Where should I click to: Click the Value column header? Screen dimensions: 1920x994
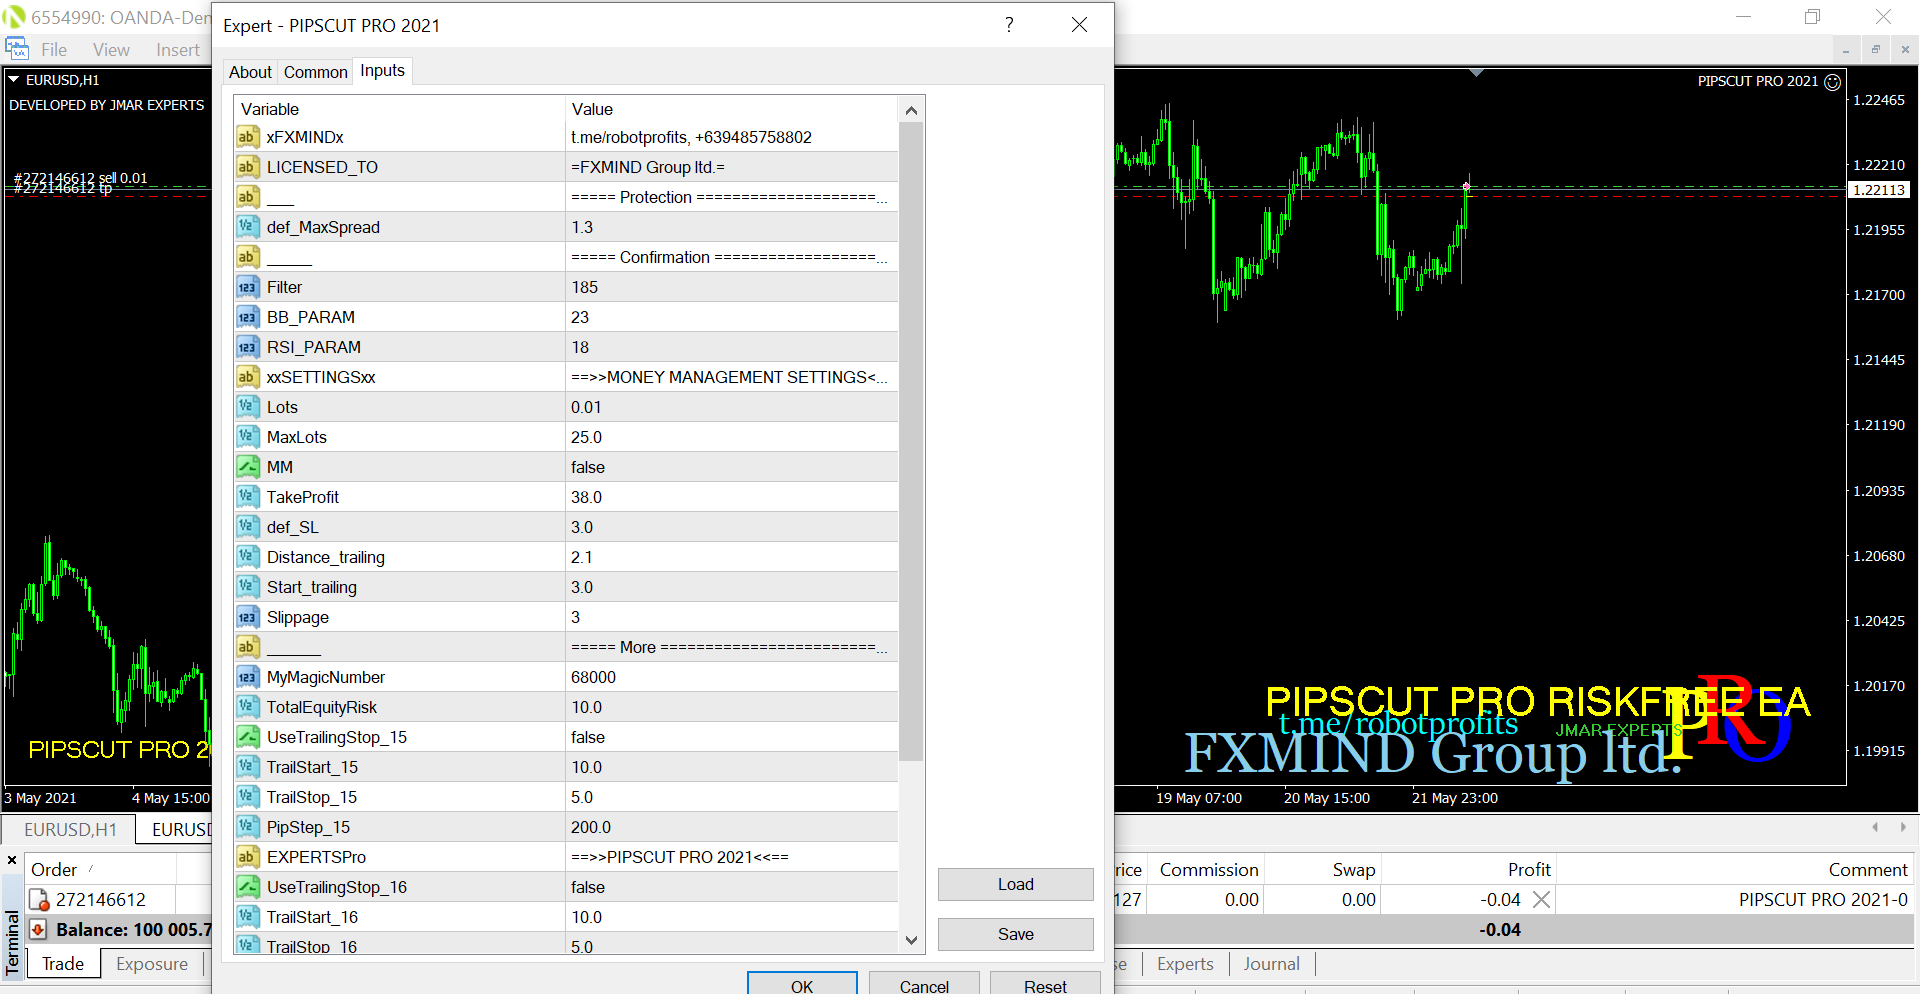click(731, 109)
